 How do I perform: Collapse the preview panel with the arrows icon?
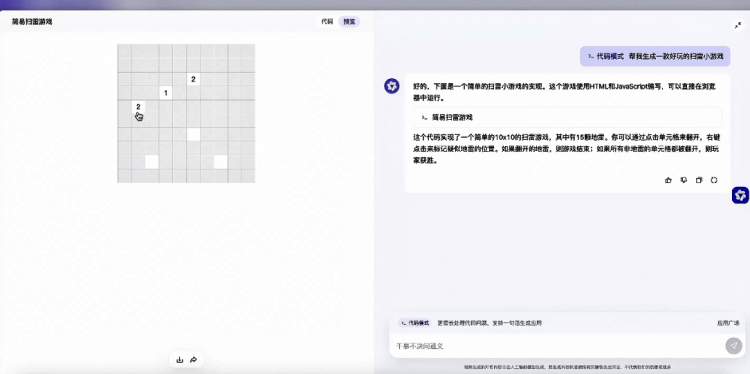(x=738, y=26)
